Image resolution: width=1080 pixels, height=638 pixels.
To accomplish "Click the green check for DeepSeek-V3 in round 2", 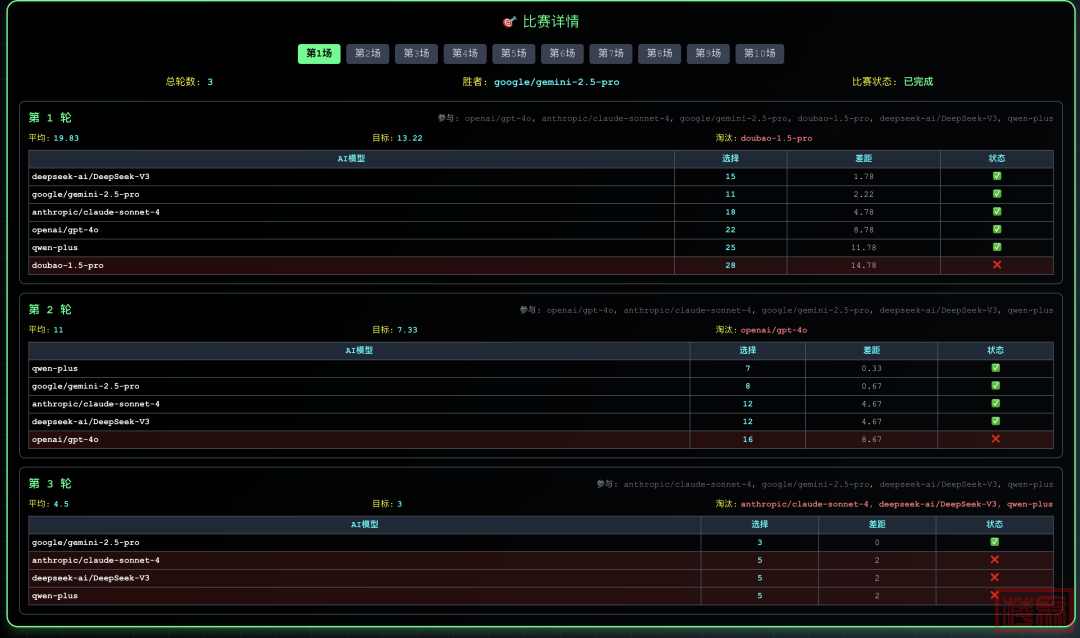I will click(x=995, y=421).
